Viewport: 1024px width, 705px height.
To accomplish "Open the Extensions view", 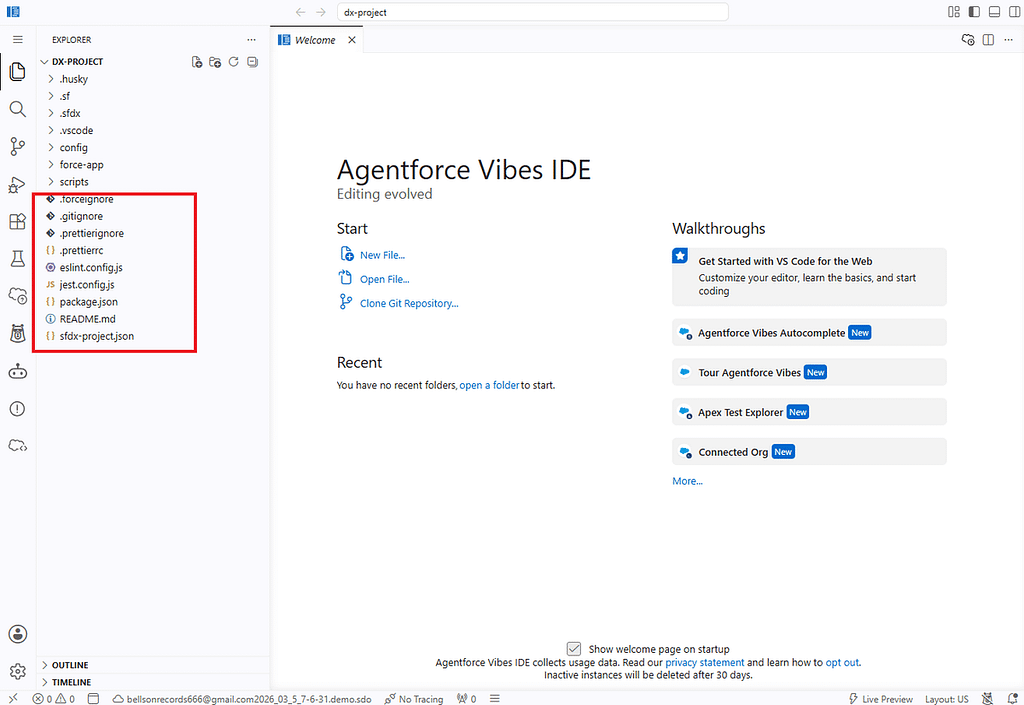I will tap(18, 221).
